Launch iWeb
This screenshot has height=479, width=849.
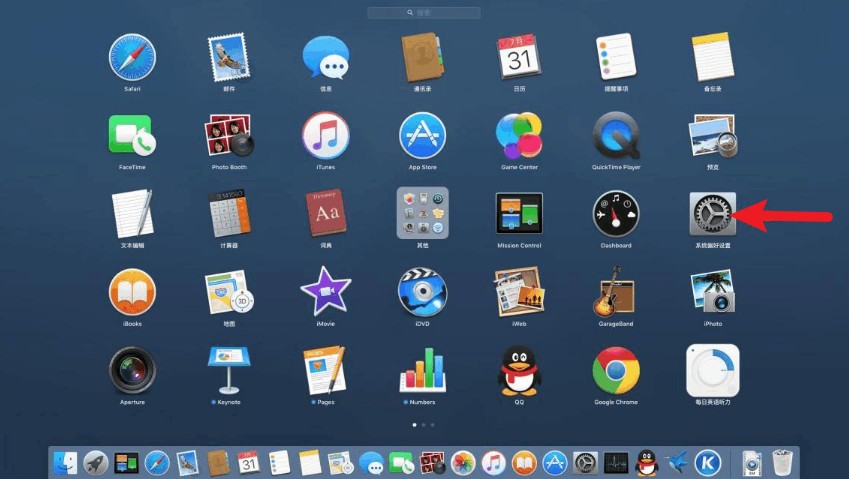pos(519,292)
